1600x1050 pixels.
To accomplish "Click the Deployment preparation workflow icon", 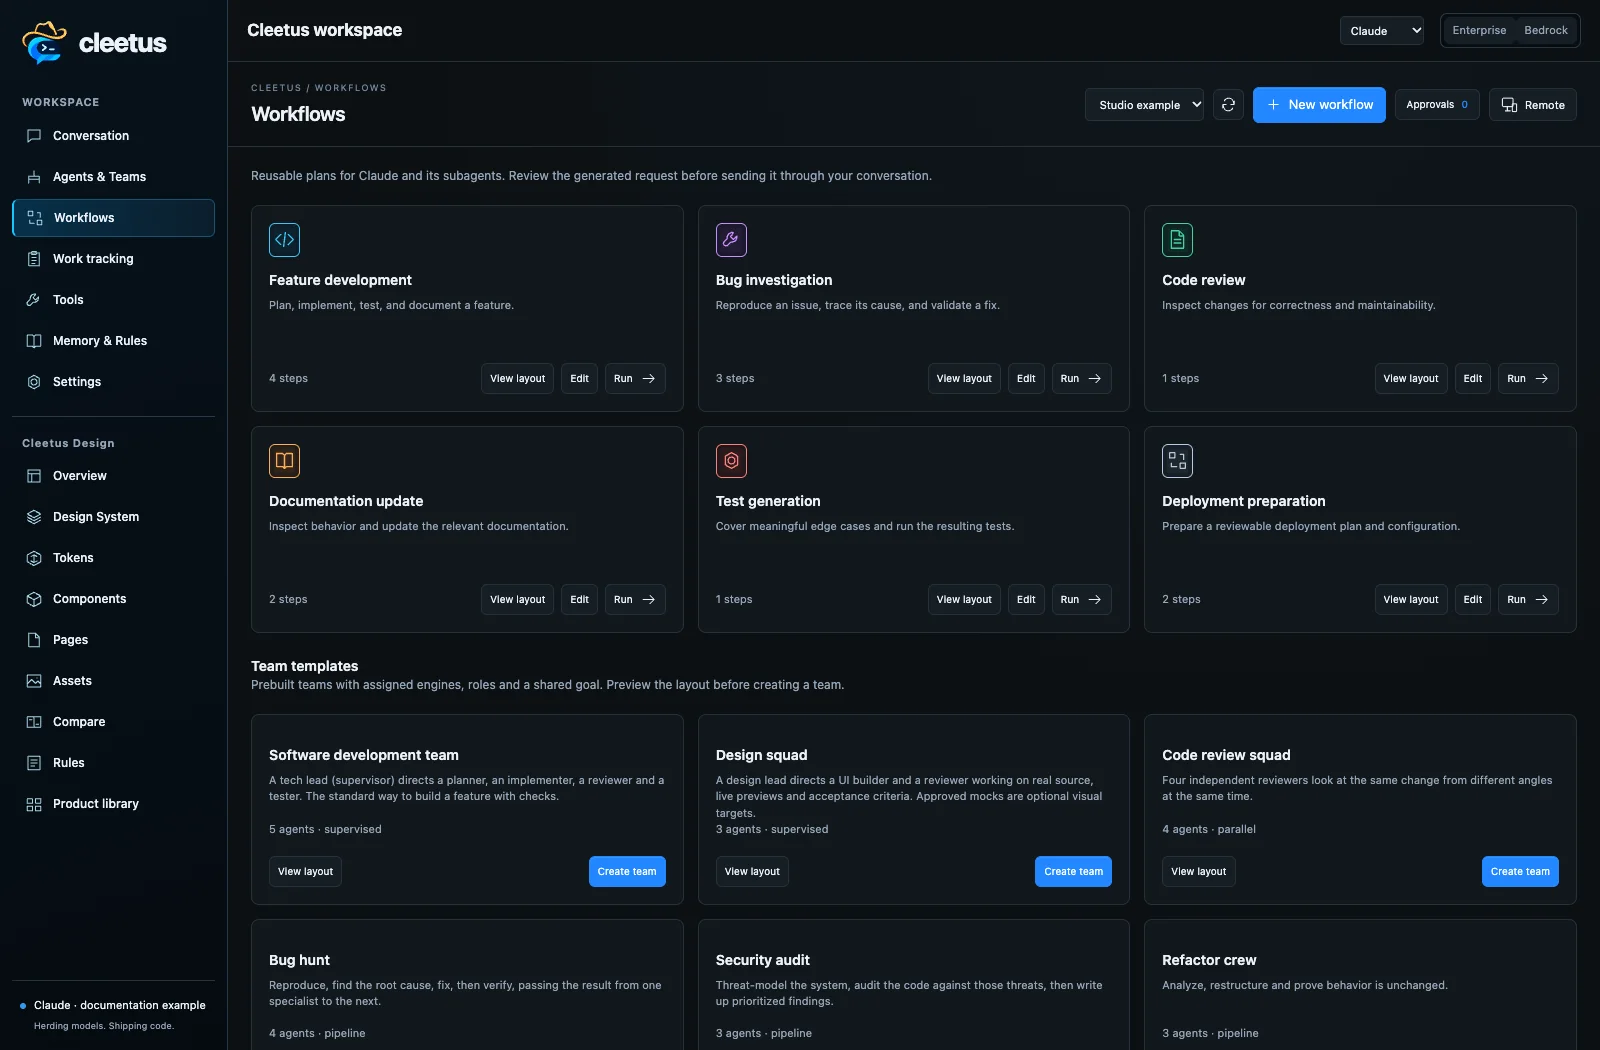I will pyautogui.click(x=1177, y=461).
